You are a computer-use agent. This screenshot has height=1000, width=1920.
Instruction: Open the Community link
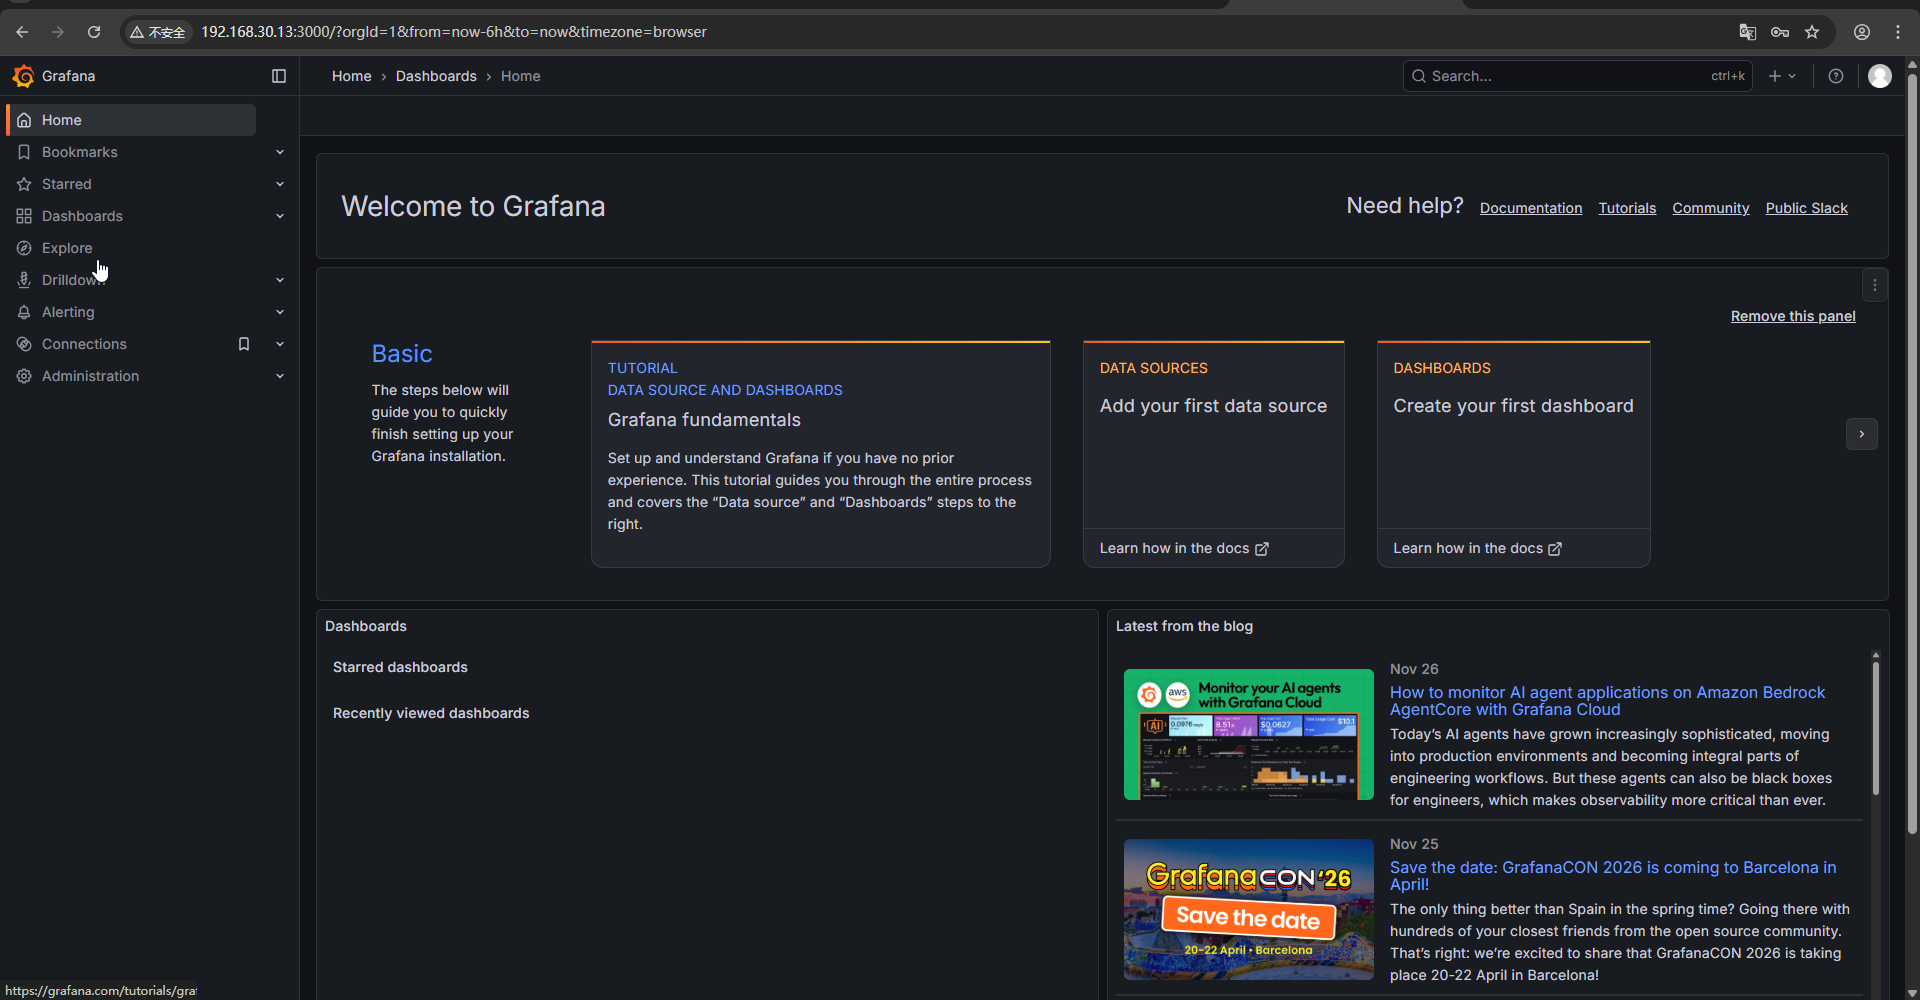pyautogui.click(x=1711, y=208)
